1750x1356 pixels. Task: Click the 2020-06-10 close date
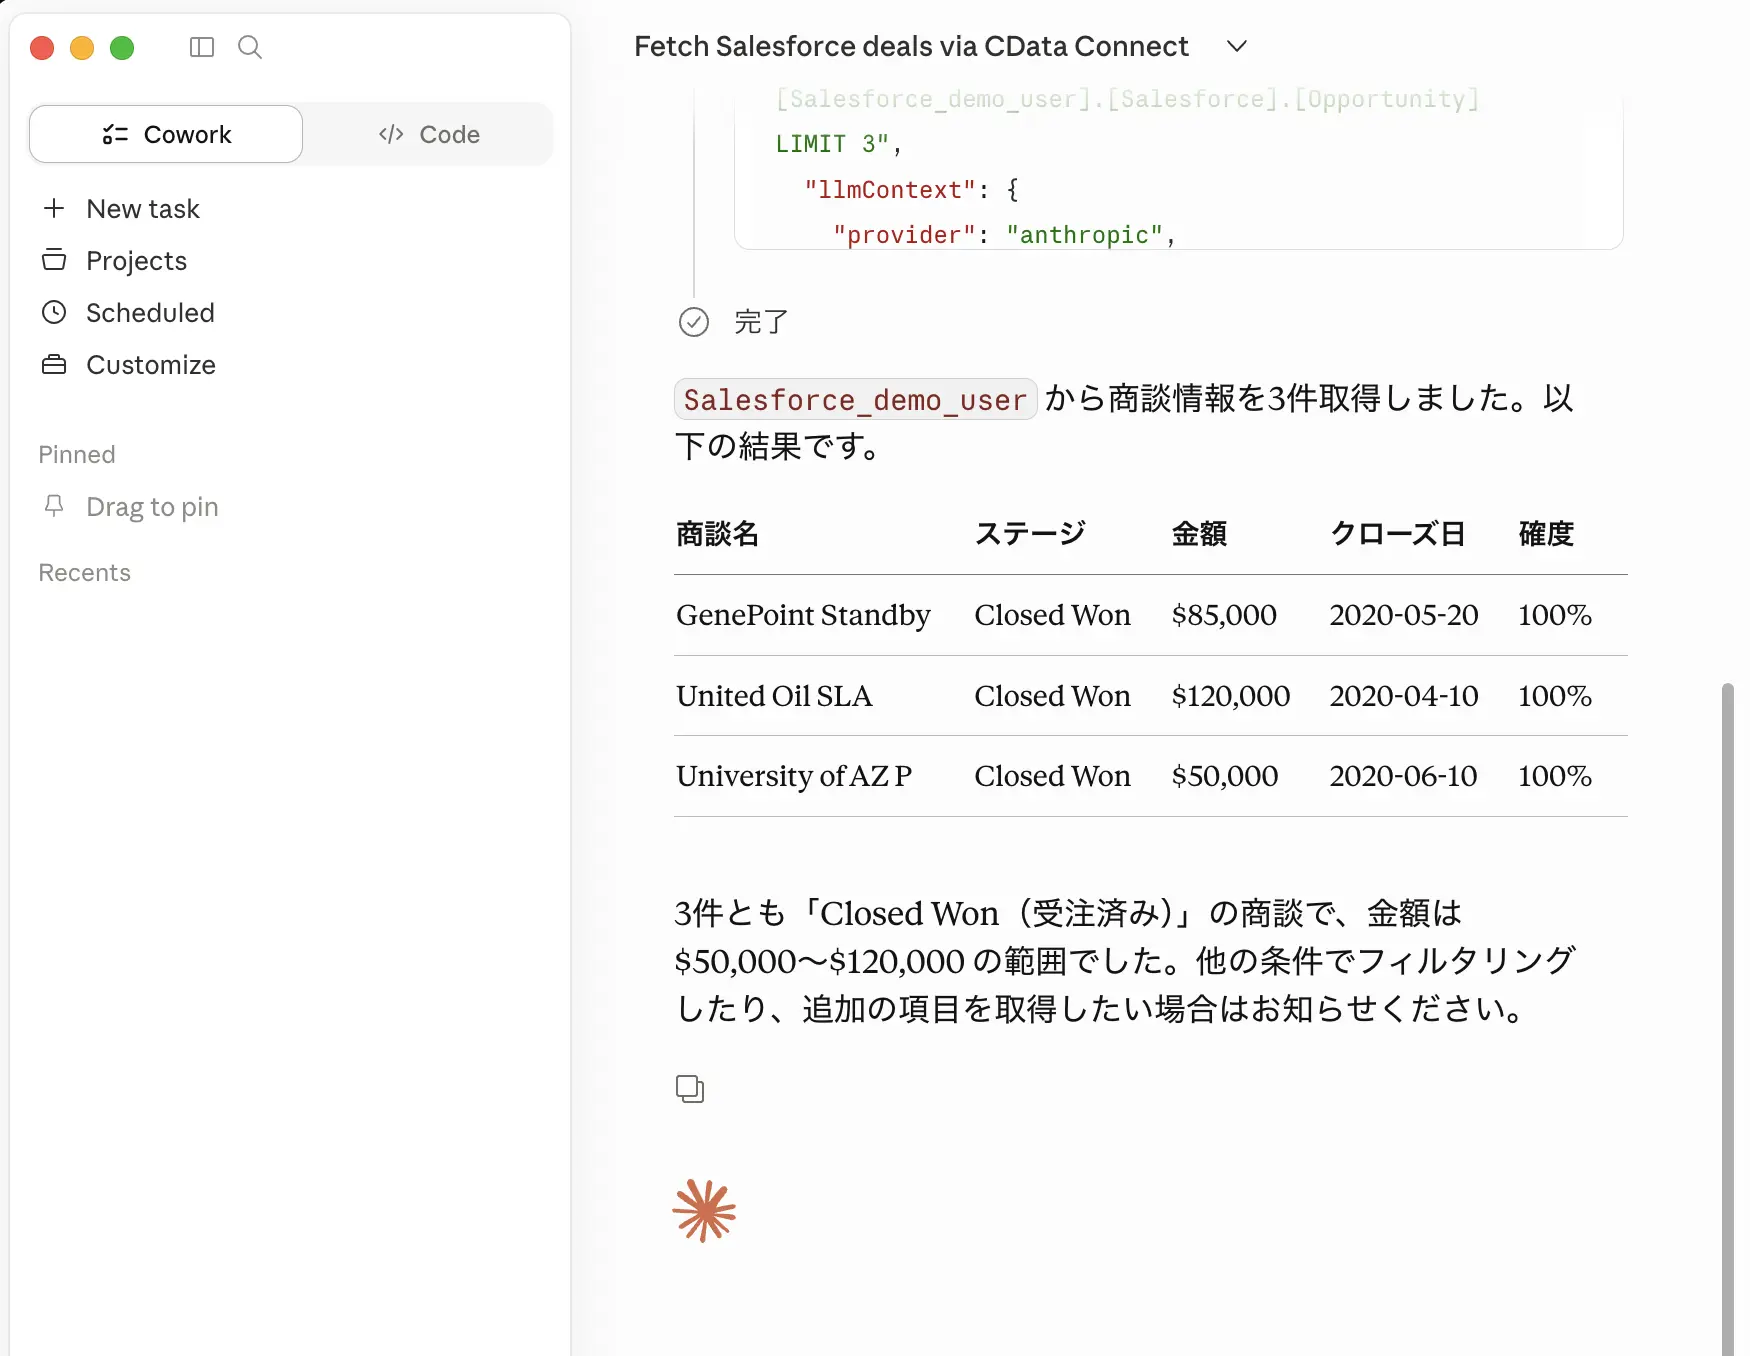(x=1403, y=776)
